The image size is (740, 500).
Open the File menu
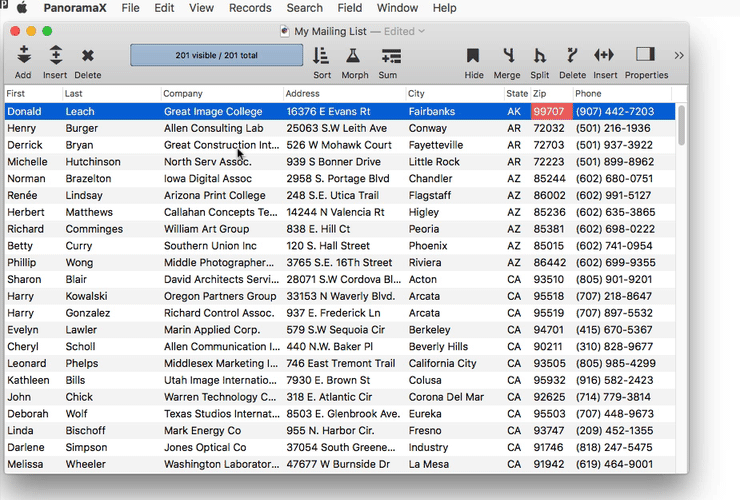pyautogui.click(x=130, y=8)
